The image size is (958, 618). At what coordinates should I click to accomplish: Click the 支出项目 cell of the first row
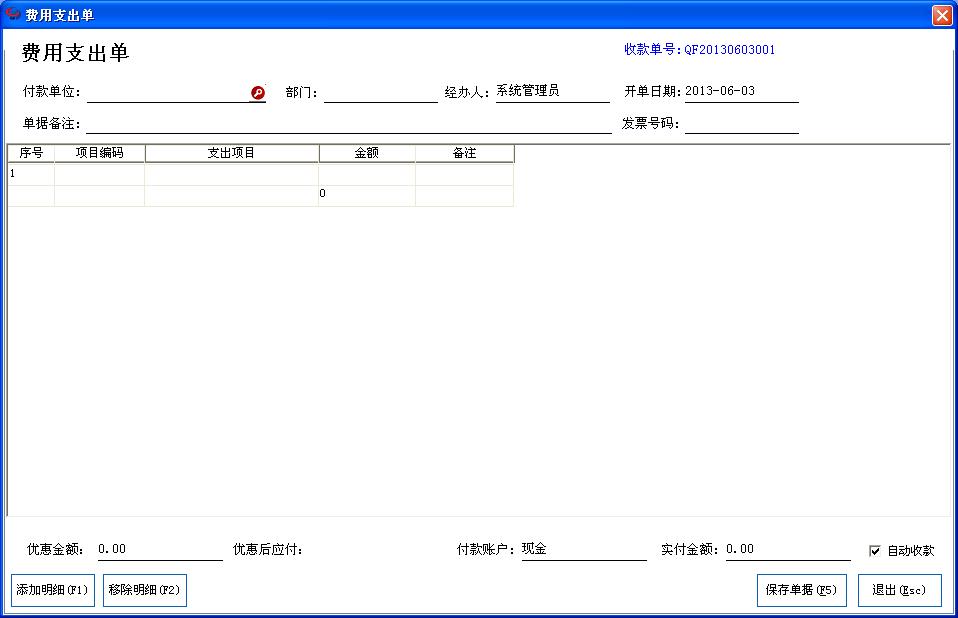coord(232,172)
